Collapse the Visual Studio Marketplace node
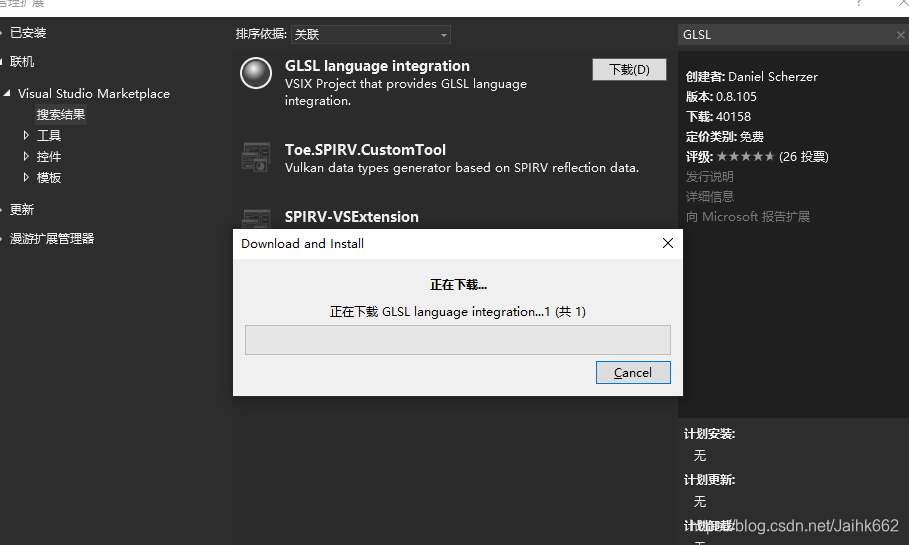The image size is (909, 545). coord(7,93)
